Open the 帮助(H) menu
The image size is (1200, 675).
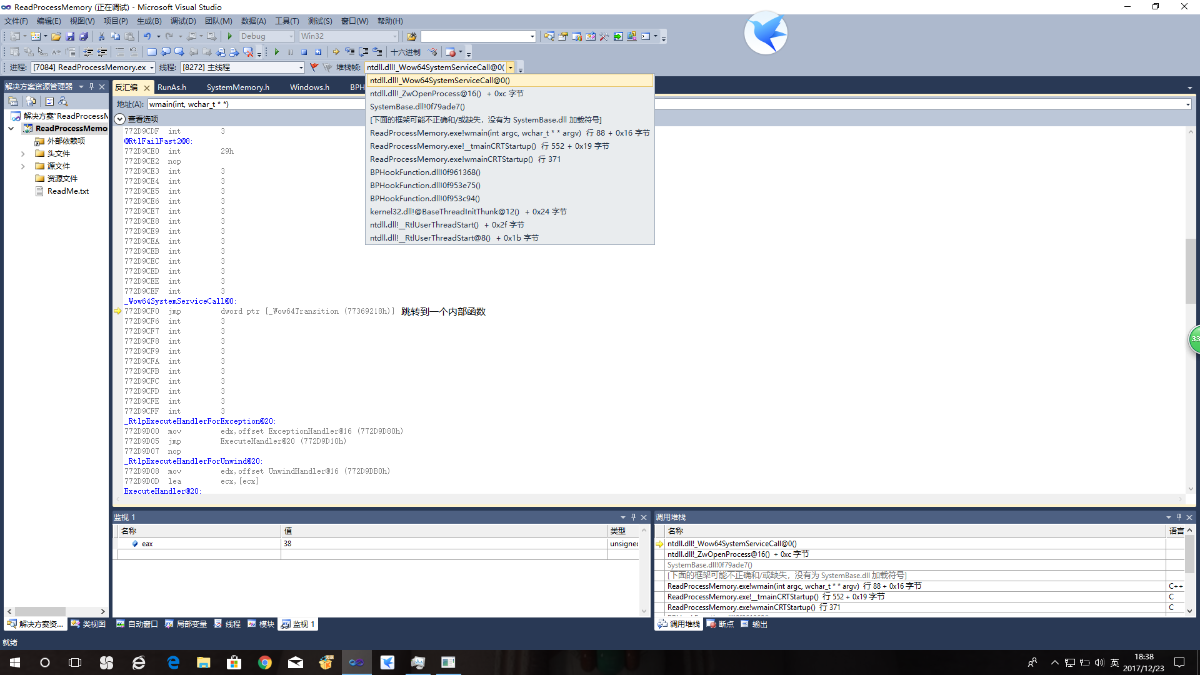(x=390, y=21)
